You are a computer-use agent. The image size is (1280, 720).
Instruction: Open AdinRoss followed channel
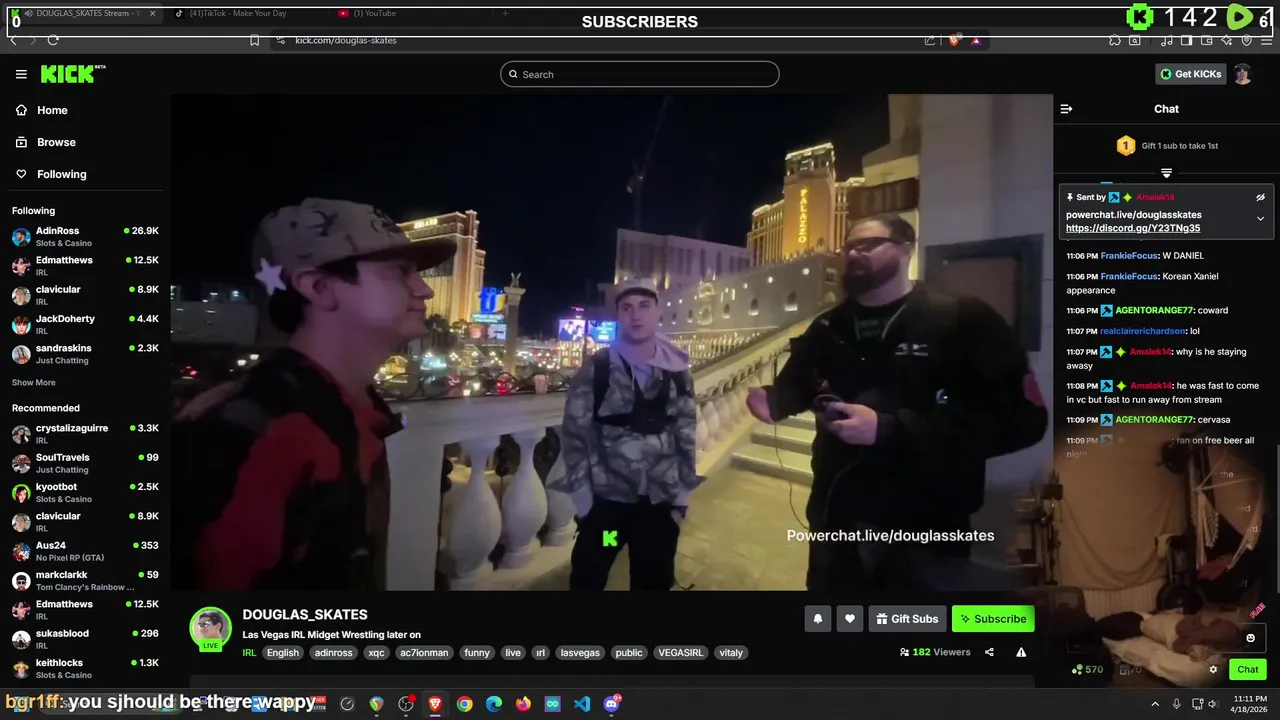(85, 236)
